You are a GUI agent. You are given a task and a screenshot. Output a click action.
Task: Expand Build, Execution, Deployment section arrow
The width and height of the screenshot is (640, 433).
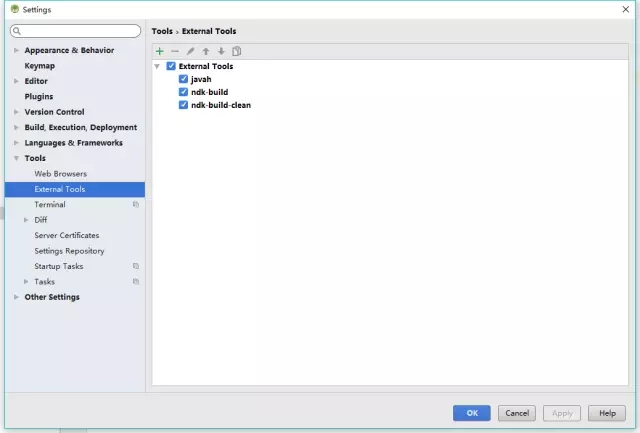point(16,127)
